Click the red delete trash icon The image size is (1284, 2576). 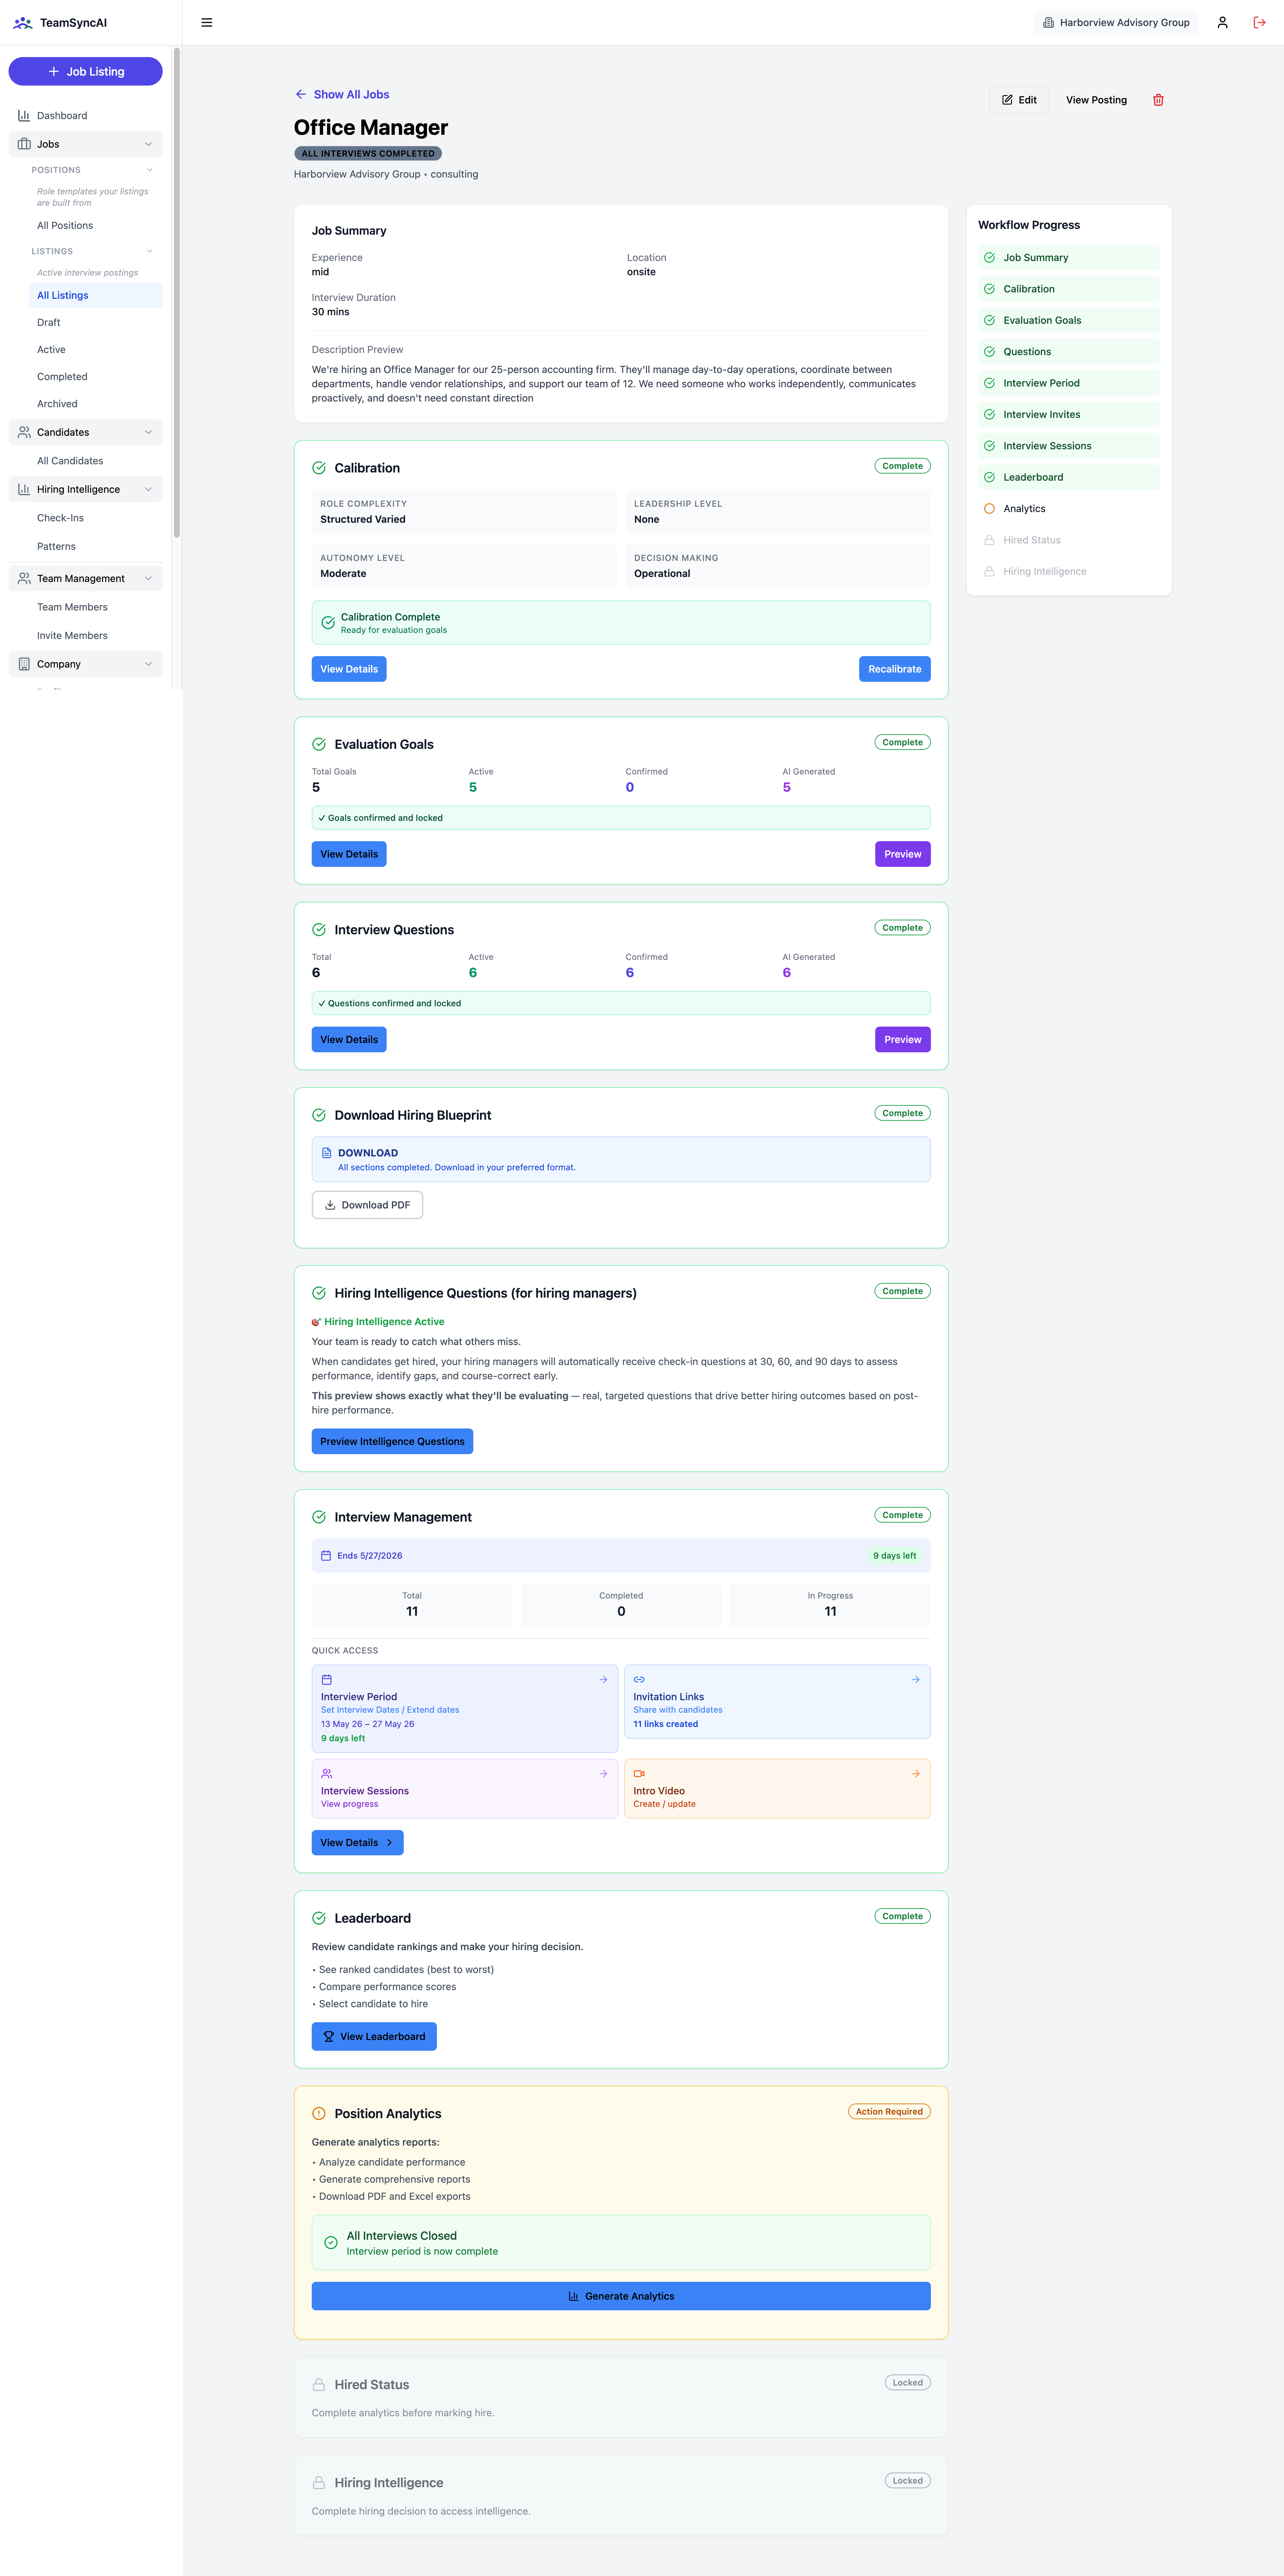(x=1158, y=100)
